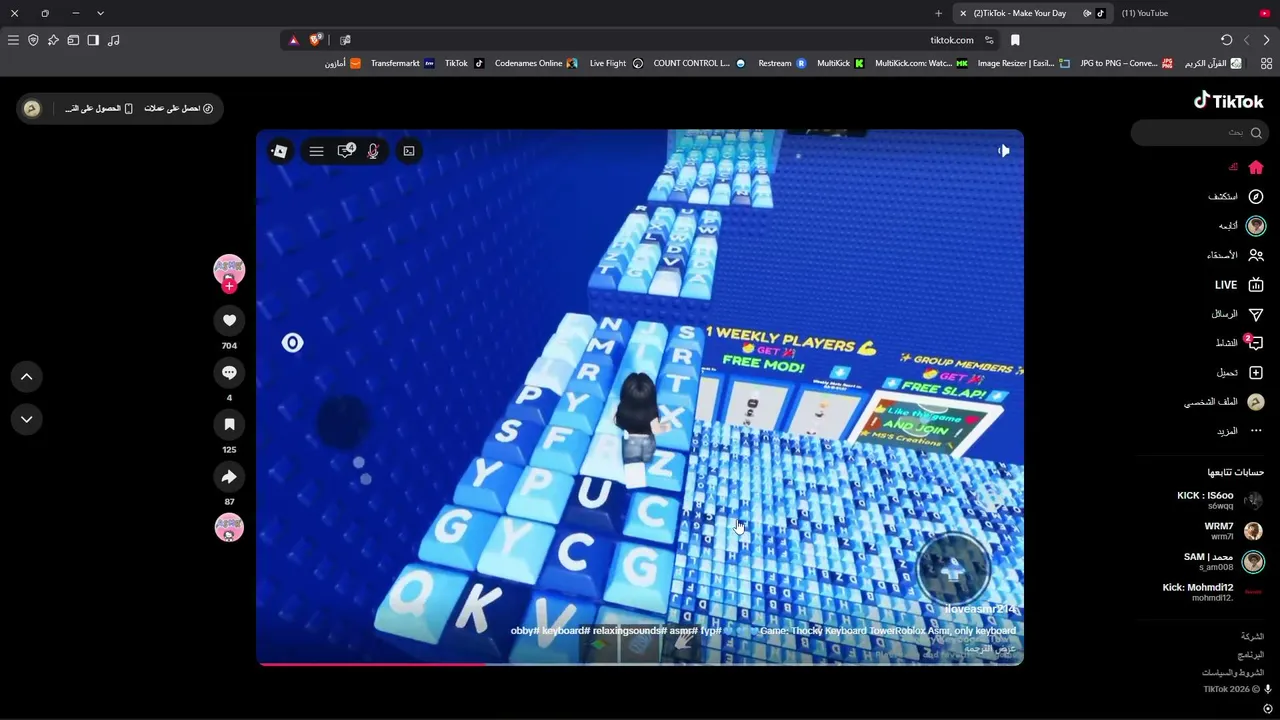Share the video with the arrow button
Screen dimensions: 1280x720
click(x=229, y=477)
